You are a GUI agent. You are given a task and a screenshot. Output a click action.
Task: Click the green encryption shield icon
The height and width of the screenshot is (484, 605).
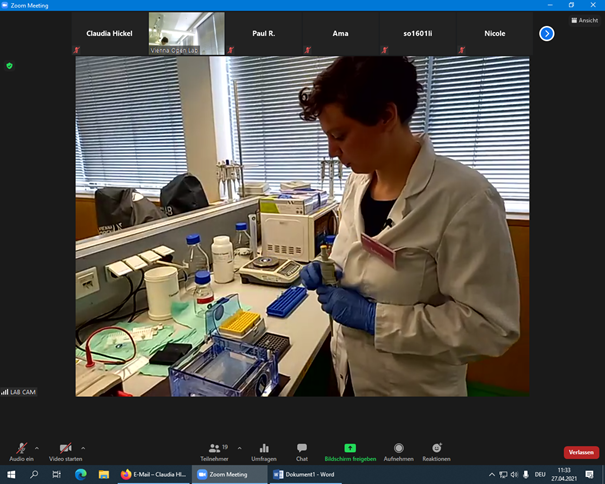9,65
